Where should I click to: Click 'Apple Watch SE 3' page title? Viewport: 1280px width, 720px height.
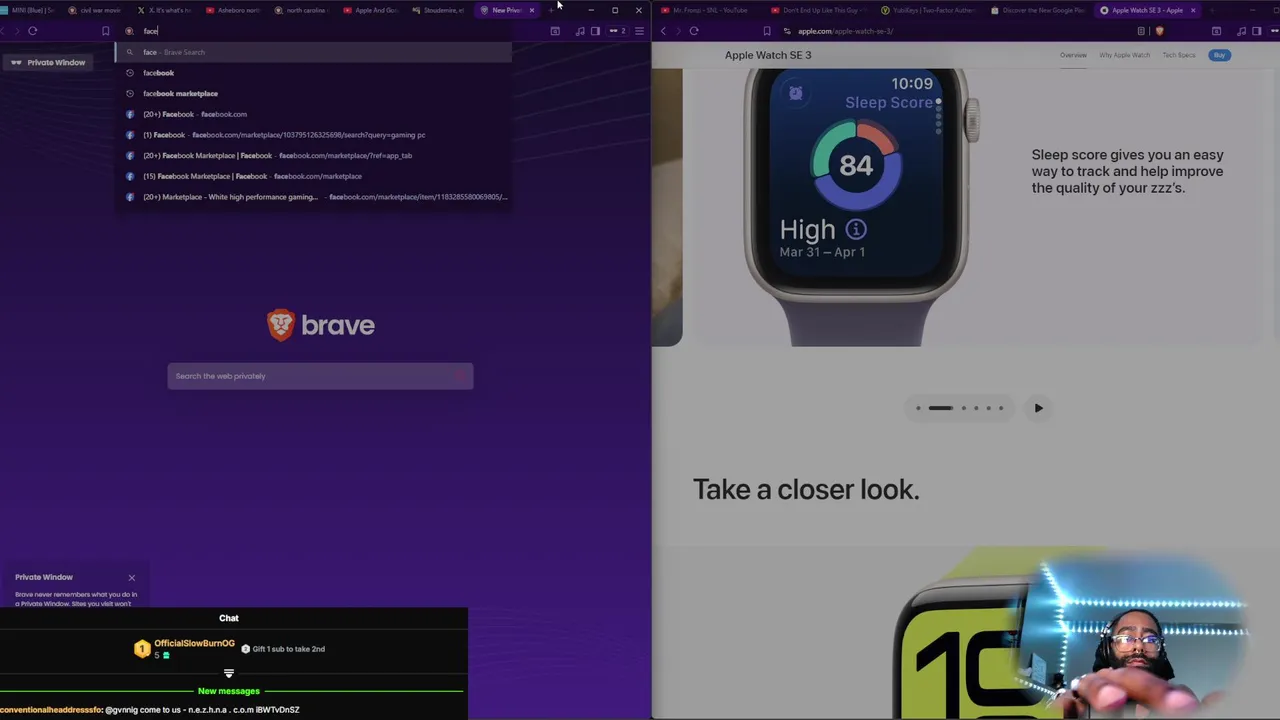768,55
